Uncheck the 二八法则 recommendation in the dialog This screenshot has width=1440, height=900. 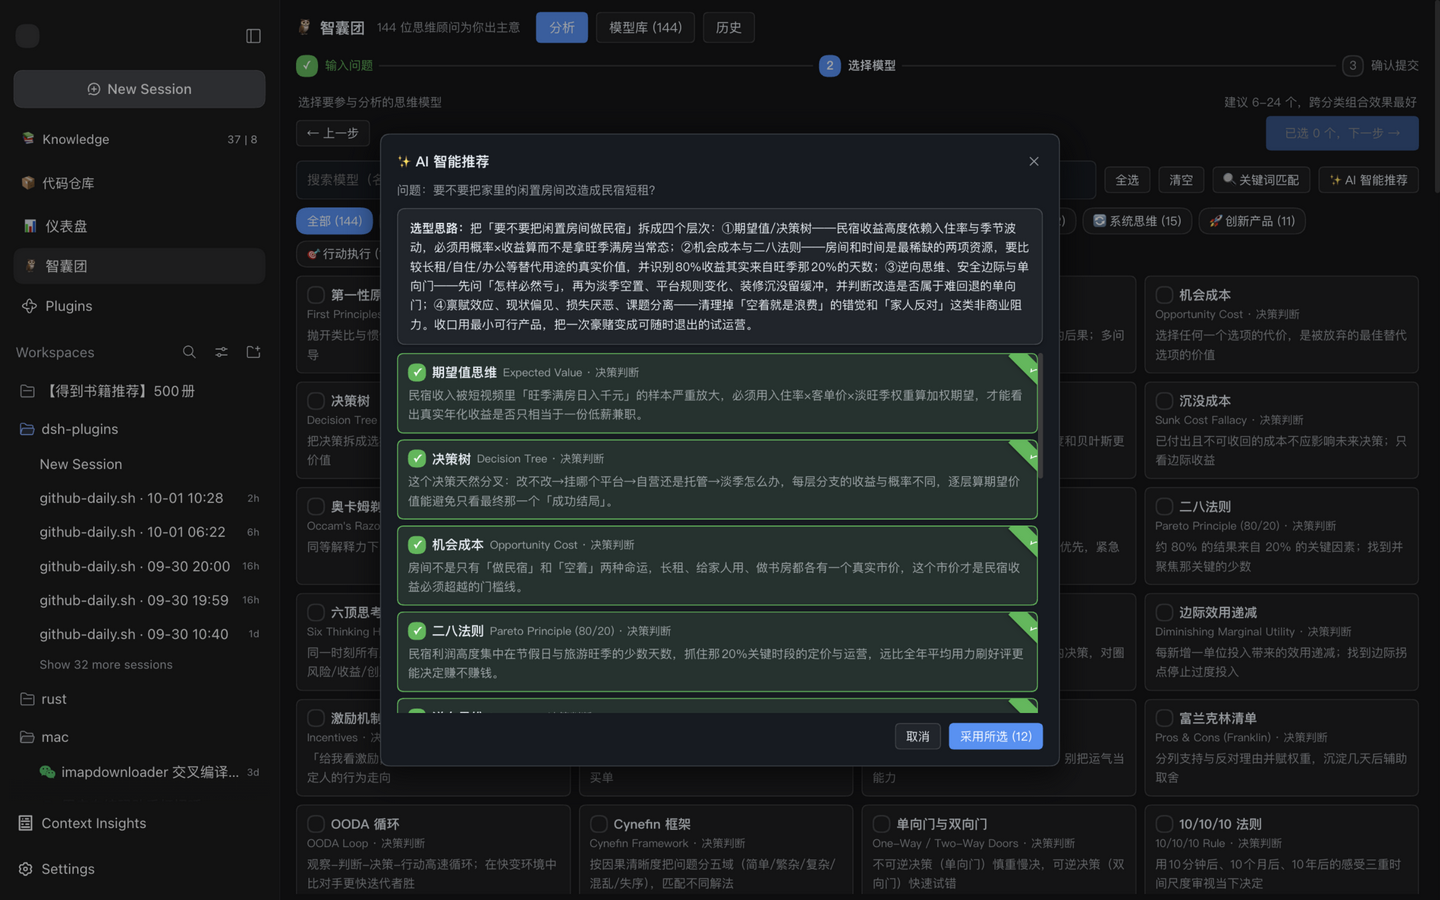[x=417, y=631]
